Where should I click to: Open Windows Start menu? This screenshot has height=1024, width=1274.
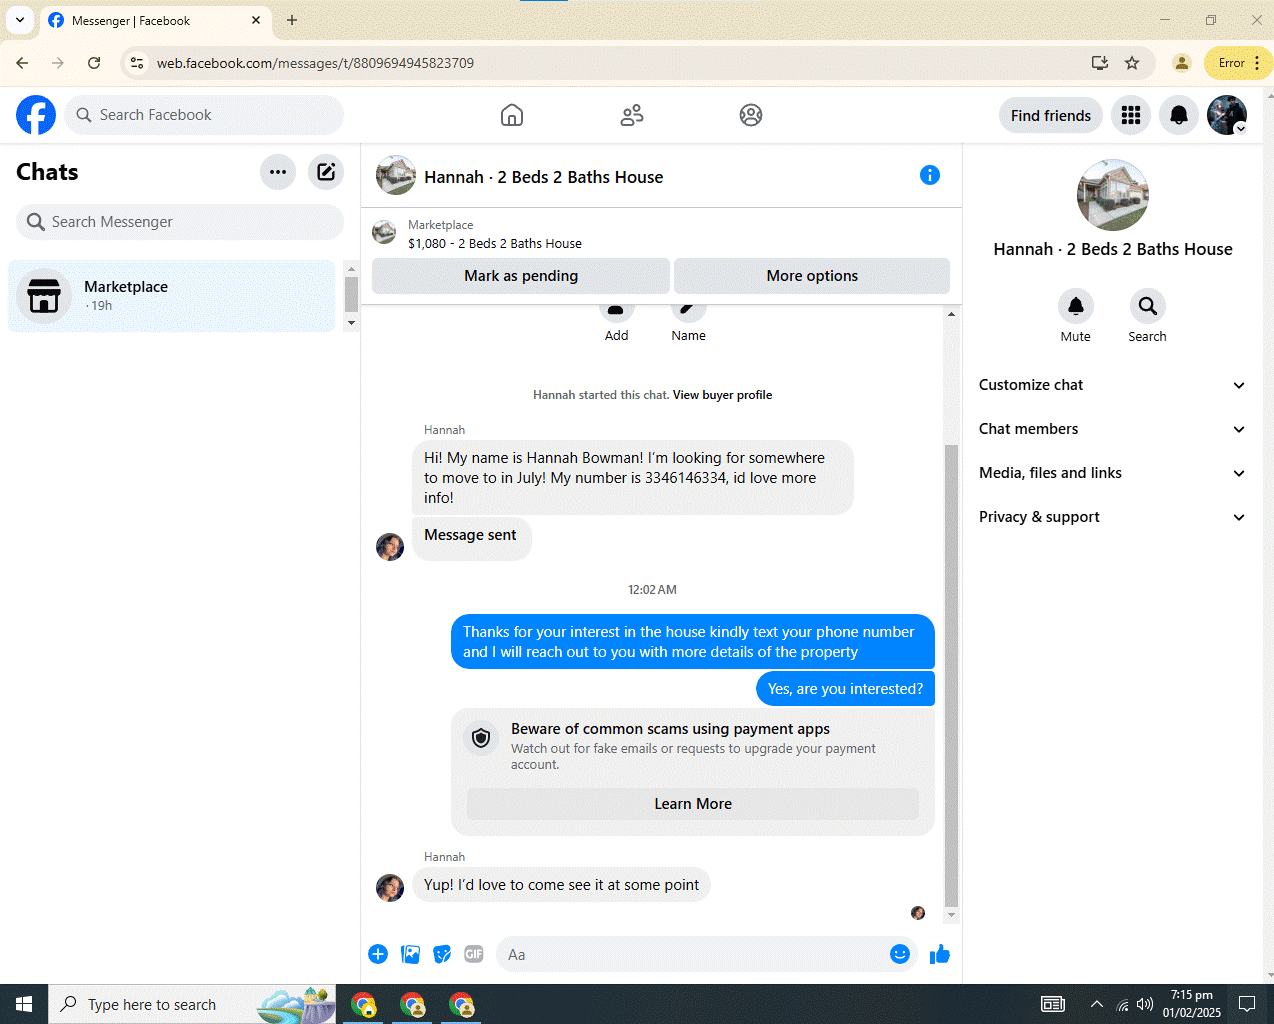[x=24, y=1004]
